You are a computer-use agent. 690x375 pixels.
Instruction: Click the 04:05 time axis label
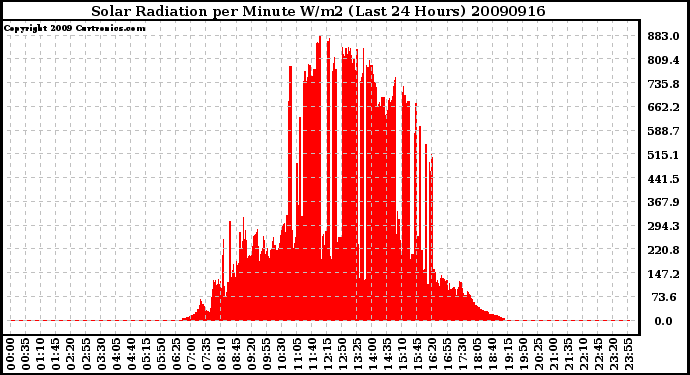[116, 354]
